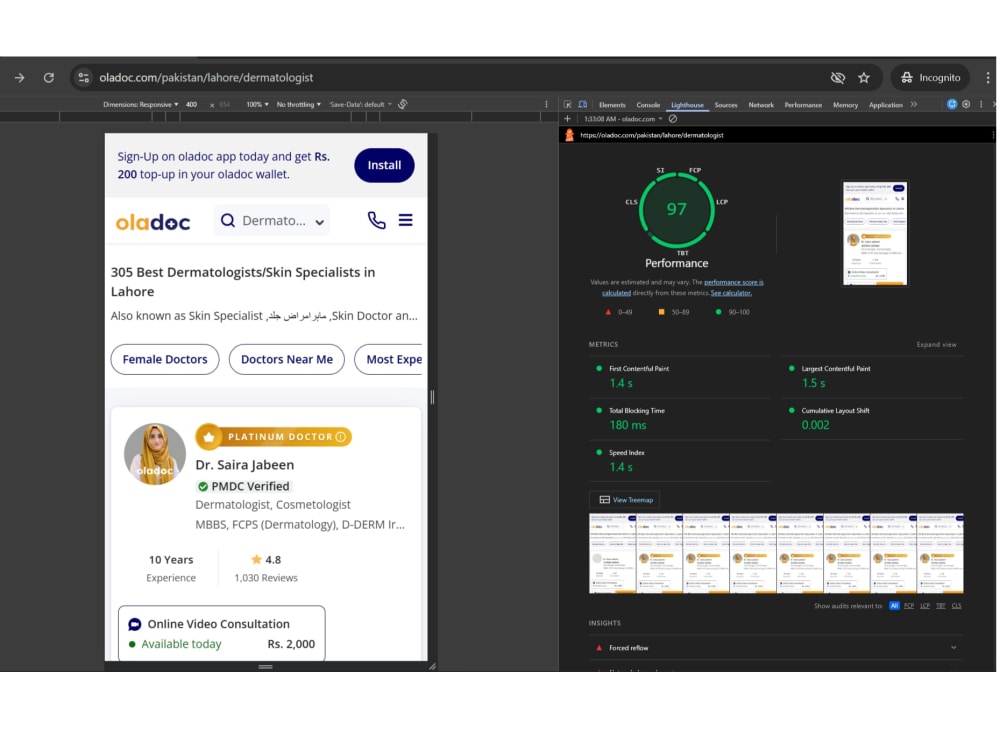The height and width of the screenshot is (750, 1000).
Task: Switch to the Network tab
Action: [761, 105]
